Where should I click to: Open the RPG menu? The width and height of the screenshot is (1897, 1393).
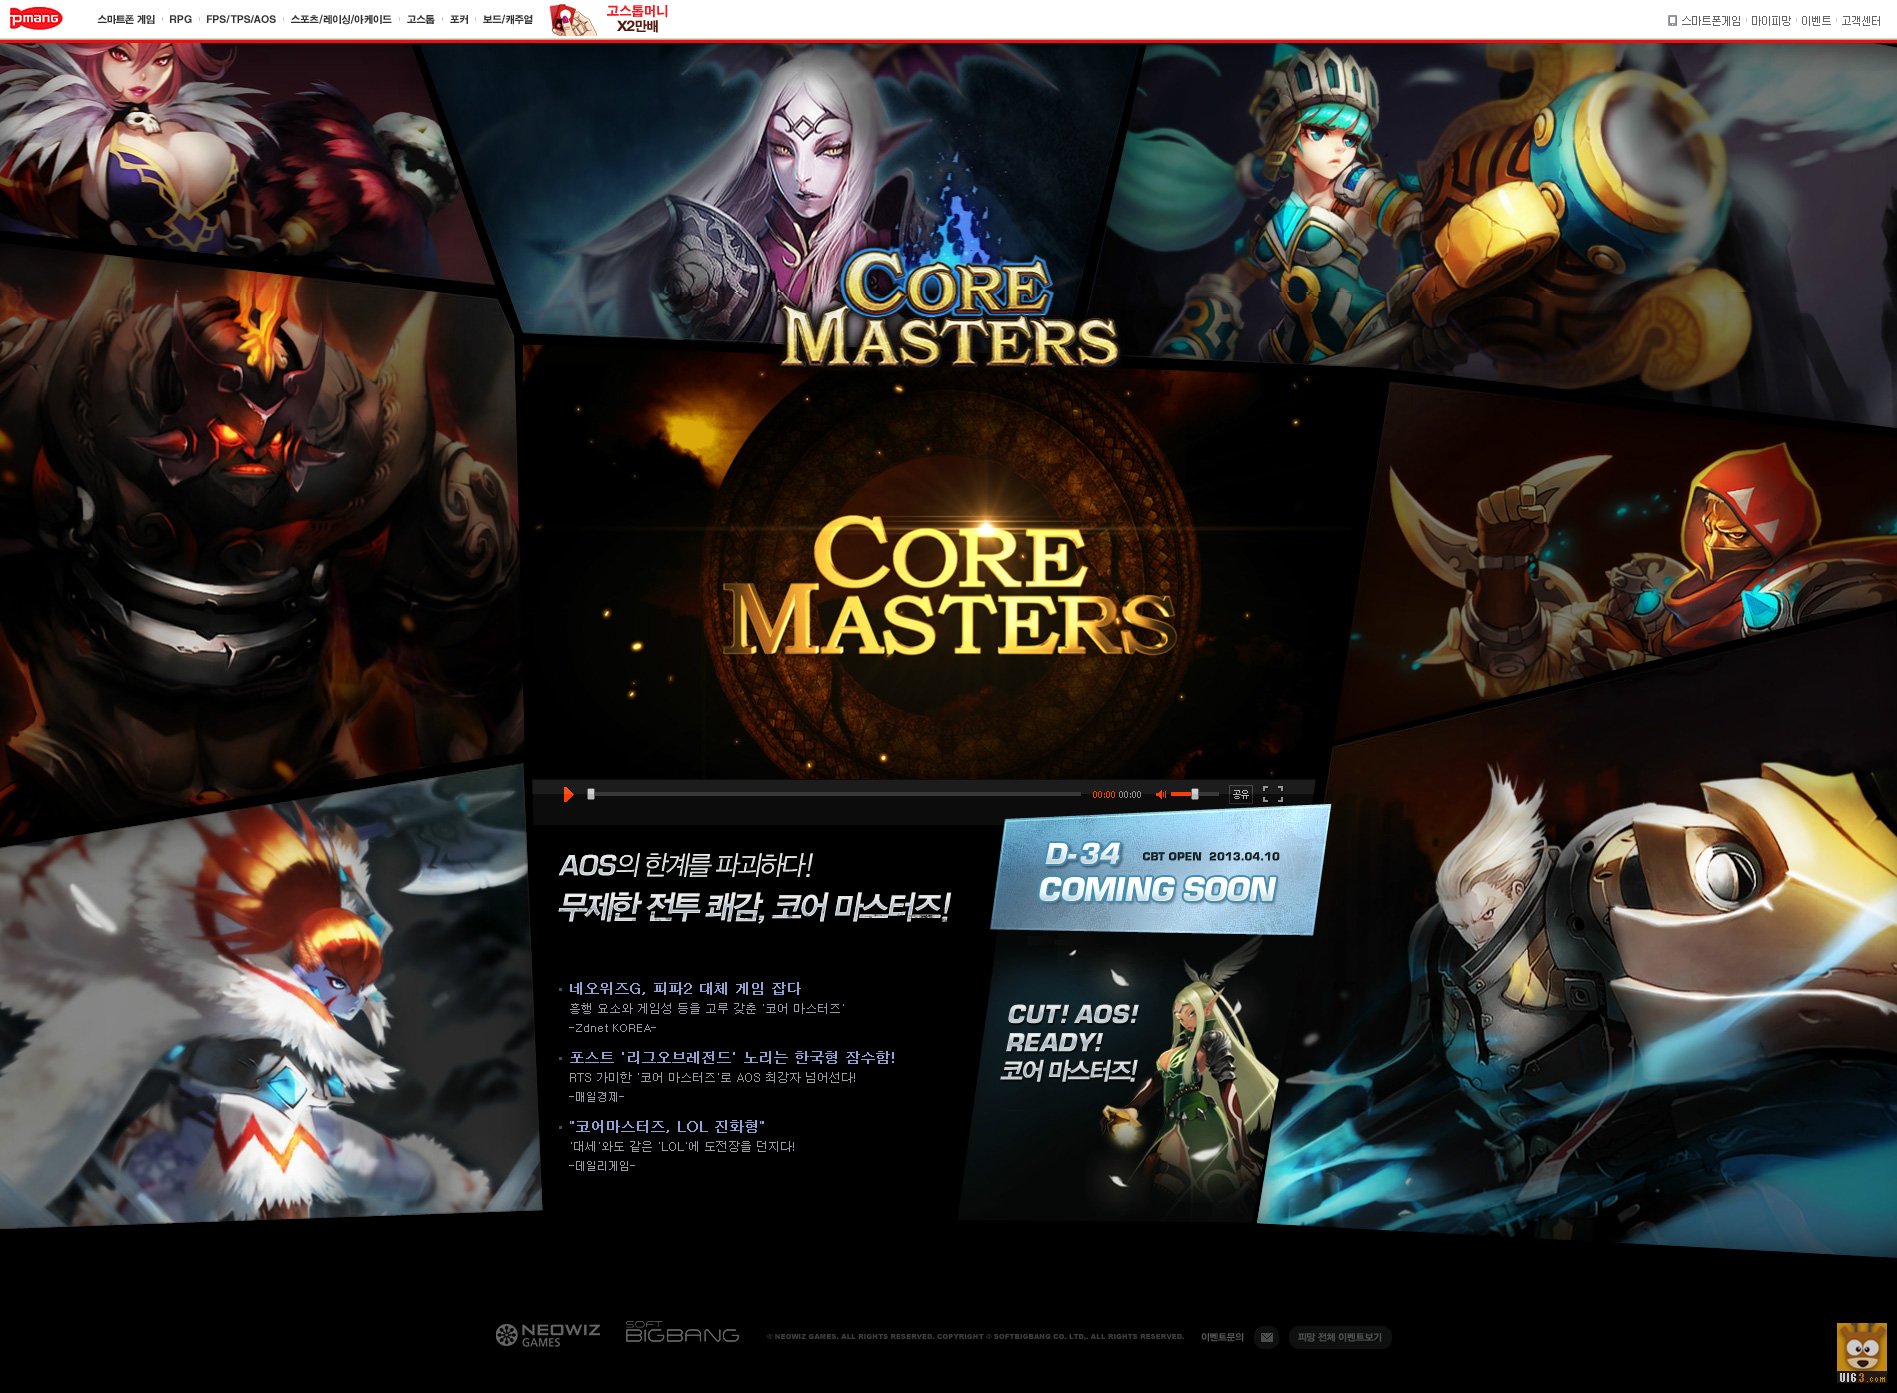(180, 20)
